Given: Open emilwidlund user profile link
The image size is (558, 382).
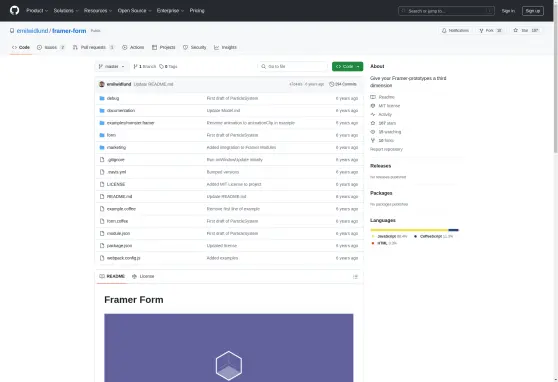Looking at the screenshot, I should pyautogui.click(x=32, y=31).
